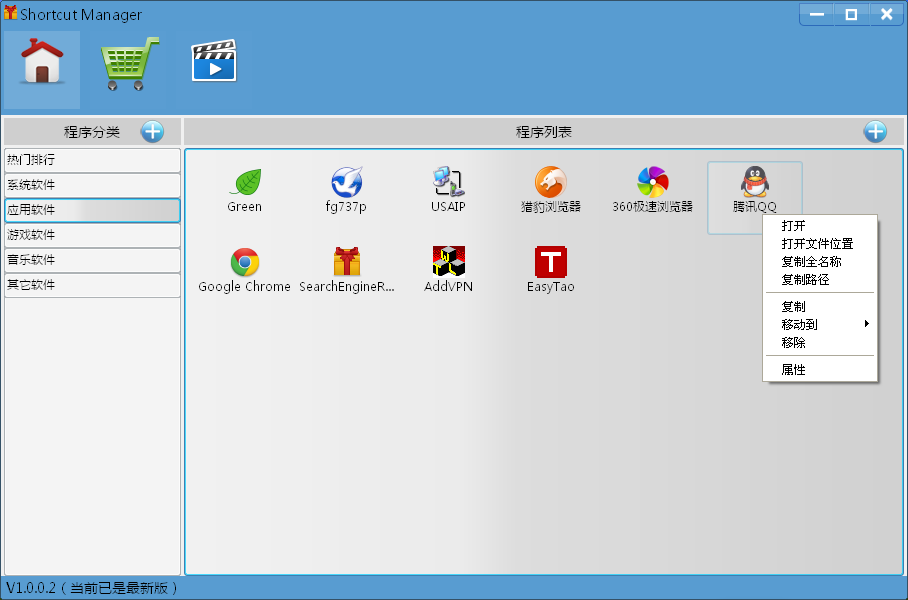The height and width of the screenshot is (600, 908).
Task: Choose 游戏软件 category
Action: 93,235
